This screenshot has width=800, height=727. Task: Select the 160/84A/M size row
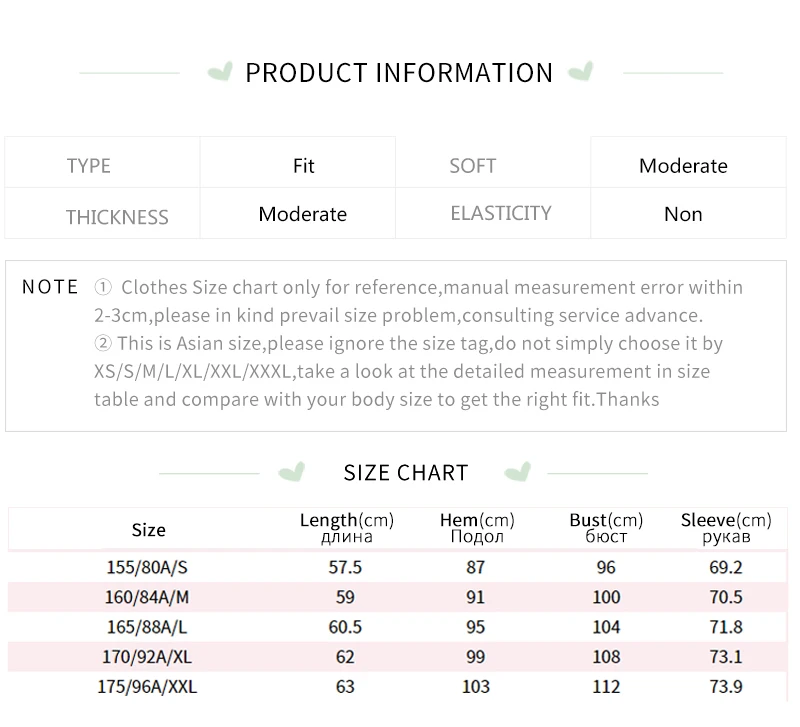click(x=397, y=597)
